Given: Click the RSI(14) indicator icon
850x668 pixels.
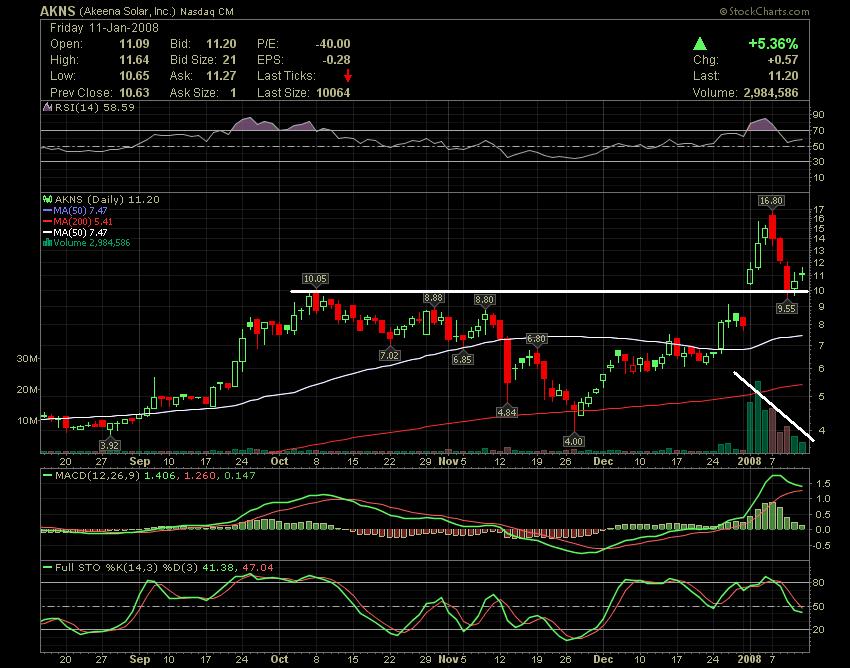Looking at the screenshot, I should pyautogui.click(x=48, y=108).
